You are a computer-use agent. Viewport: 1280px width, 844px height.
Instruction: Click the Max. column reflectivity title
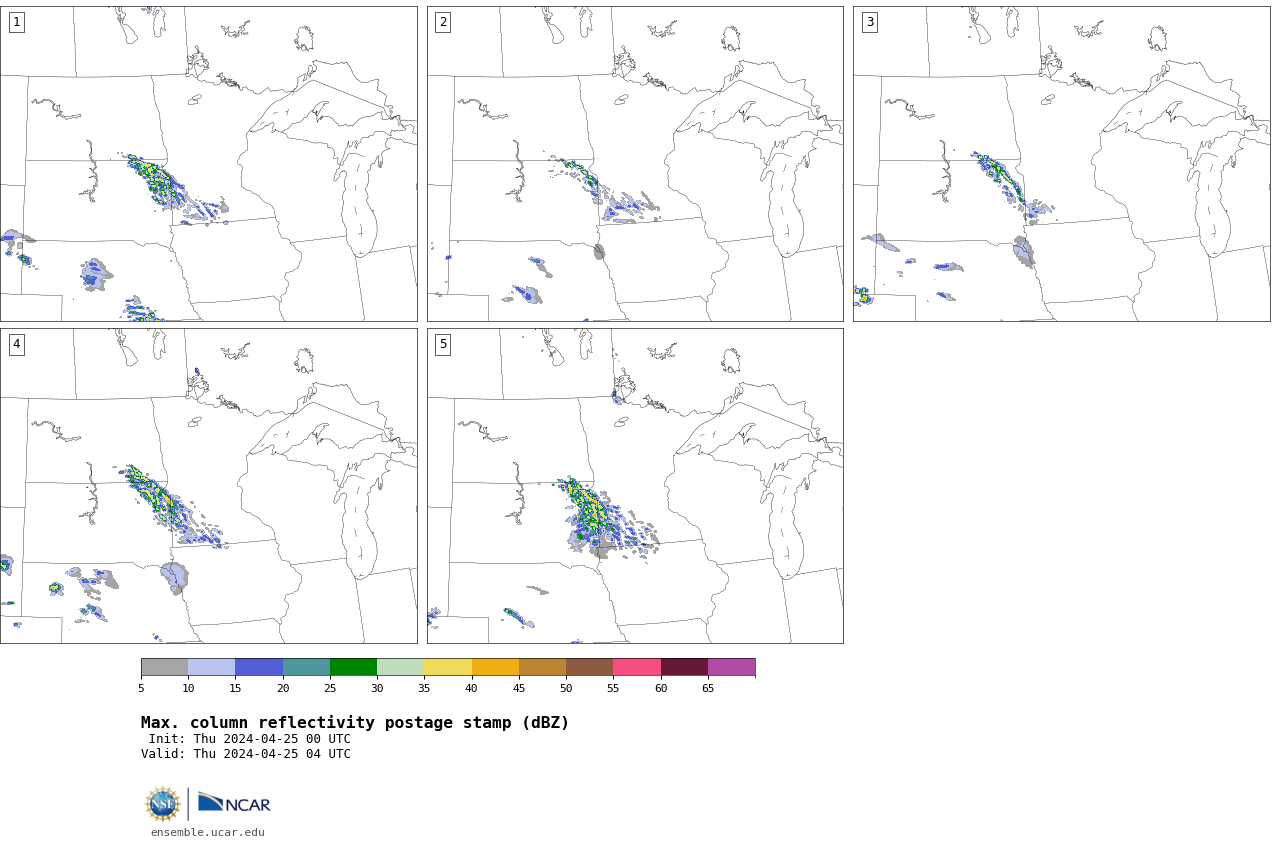coord(355,723)
